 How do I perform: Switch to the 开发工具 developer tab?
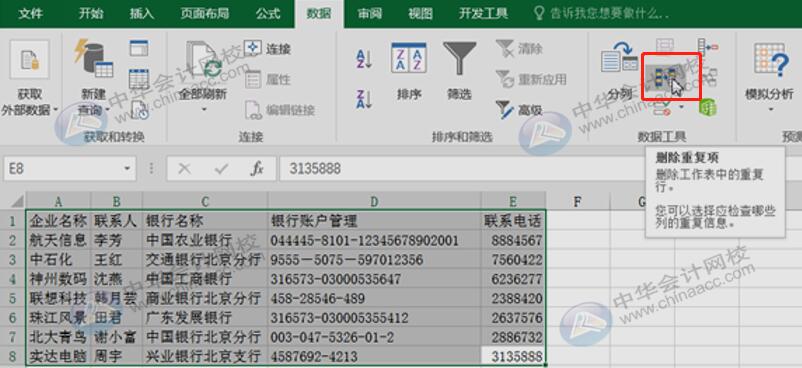coord(483,14)
